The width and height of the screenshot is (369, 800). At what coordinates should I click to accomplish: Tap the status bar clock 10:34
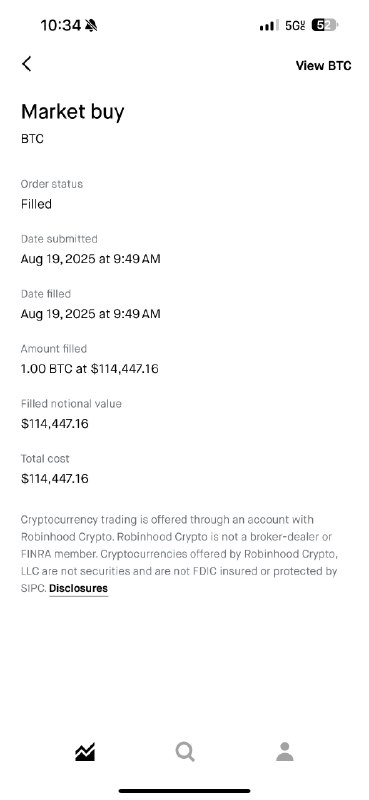click(x=61, y=25)
